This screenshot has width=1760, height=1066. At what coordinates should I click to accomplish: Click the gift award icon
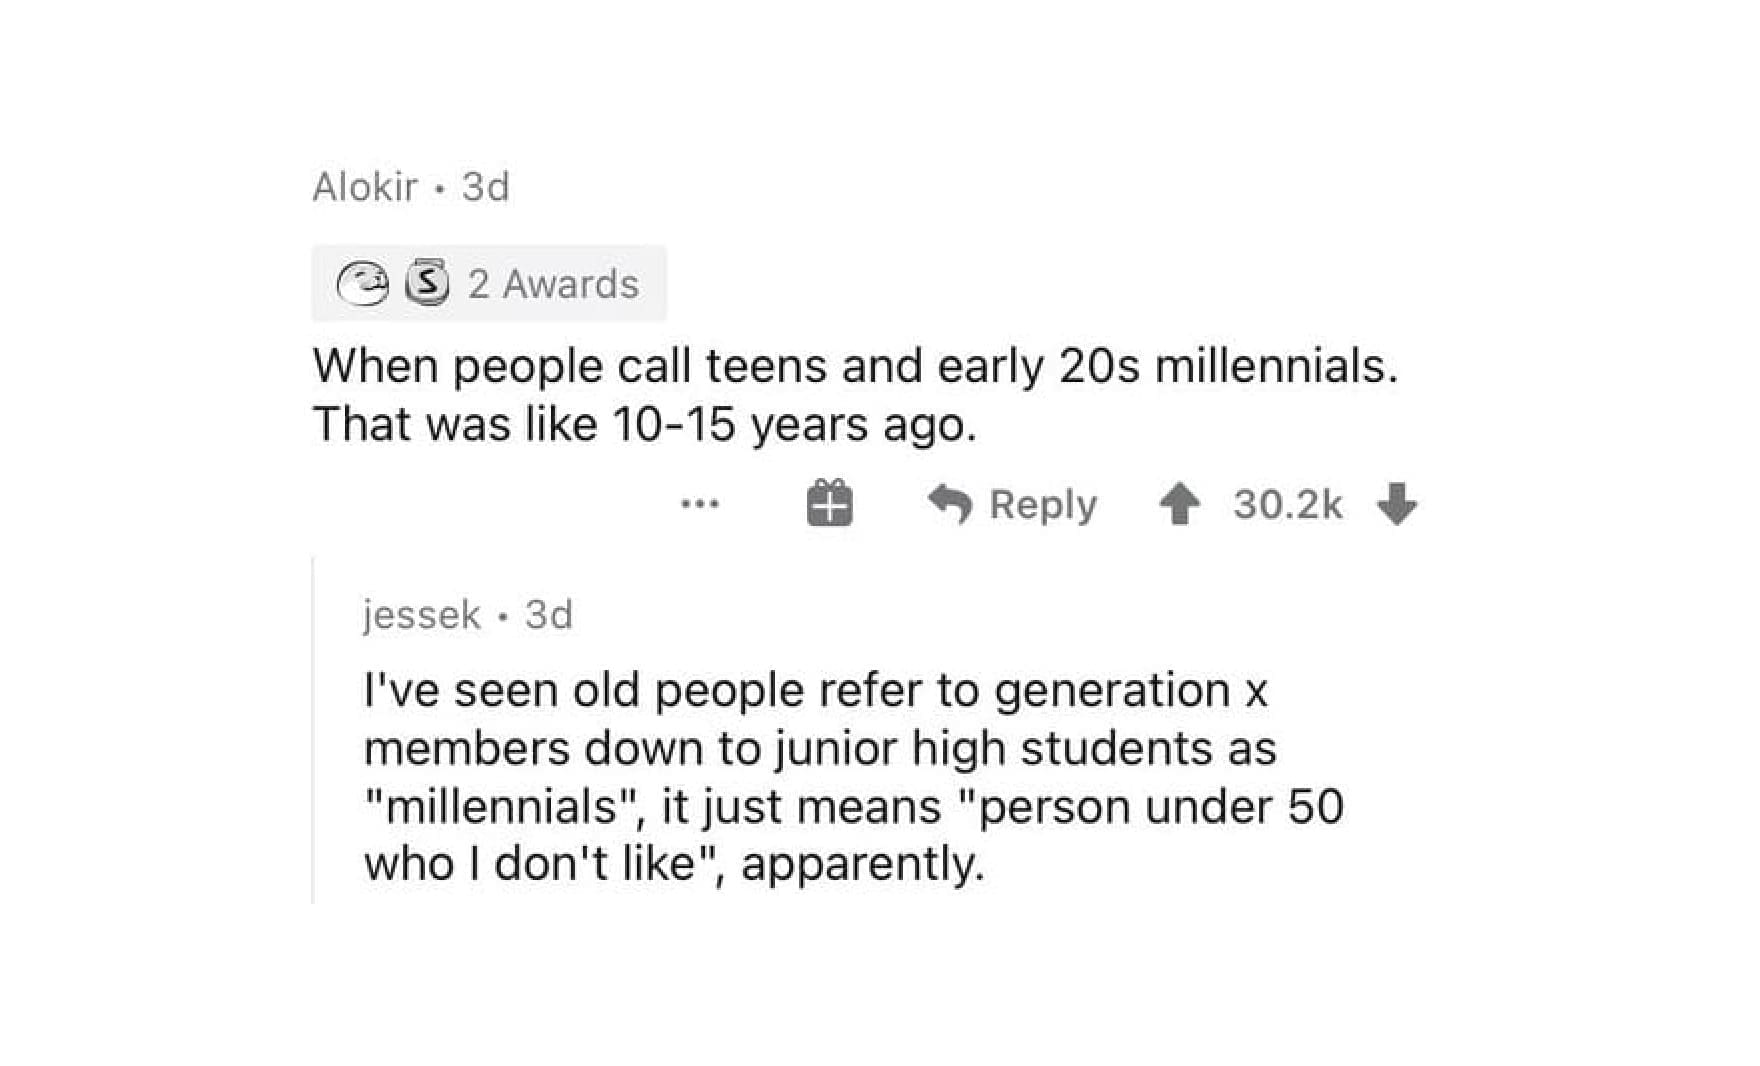tap(829, 503)
